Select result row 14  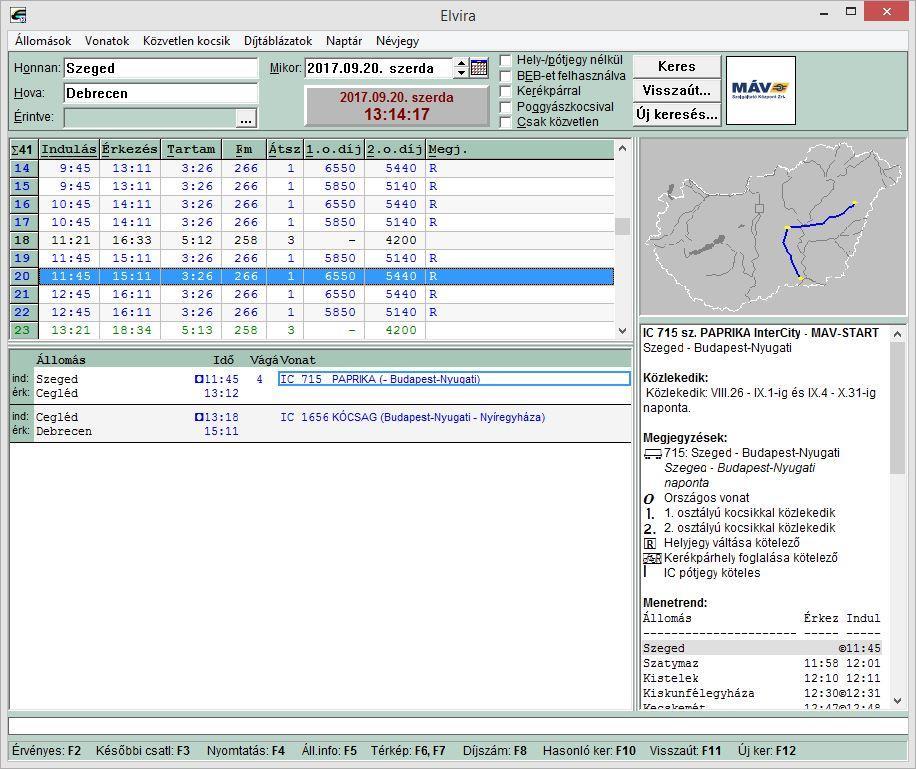312,168
